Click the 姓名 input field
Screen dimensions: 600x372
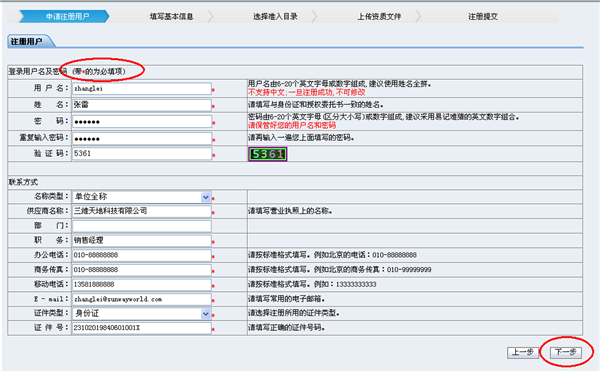coord(142,105)
